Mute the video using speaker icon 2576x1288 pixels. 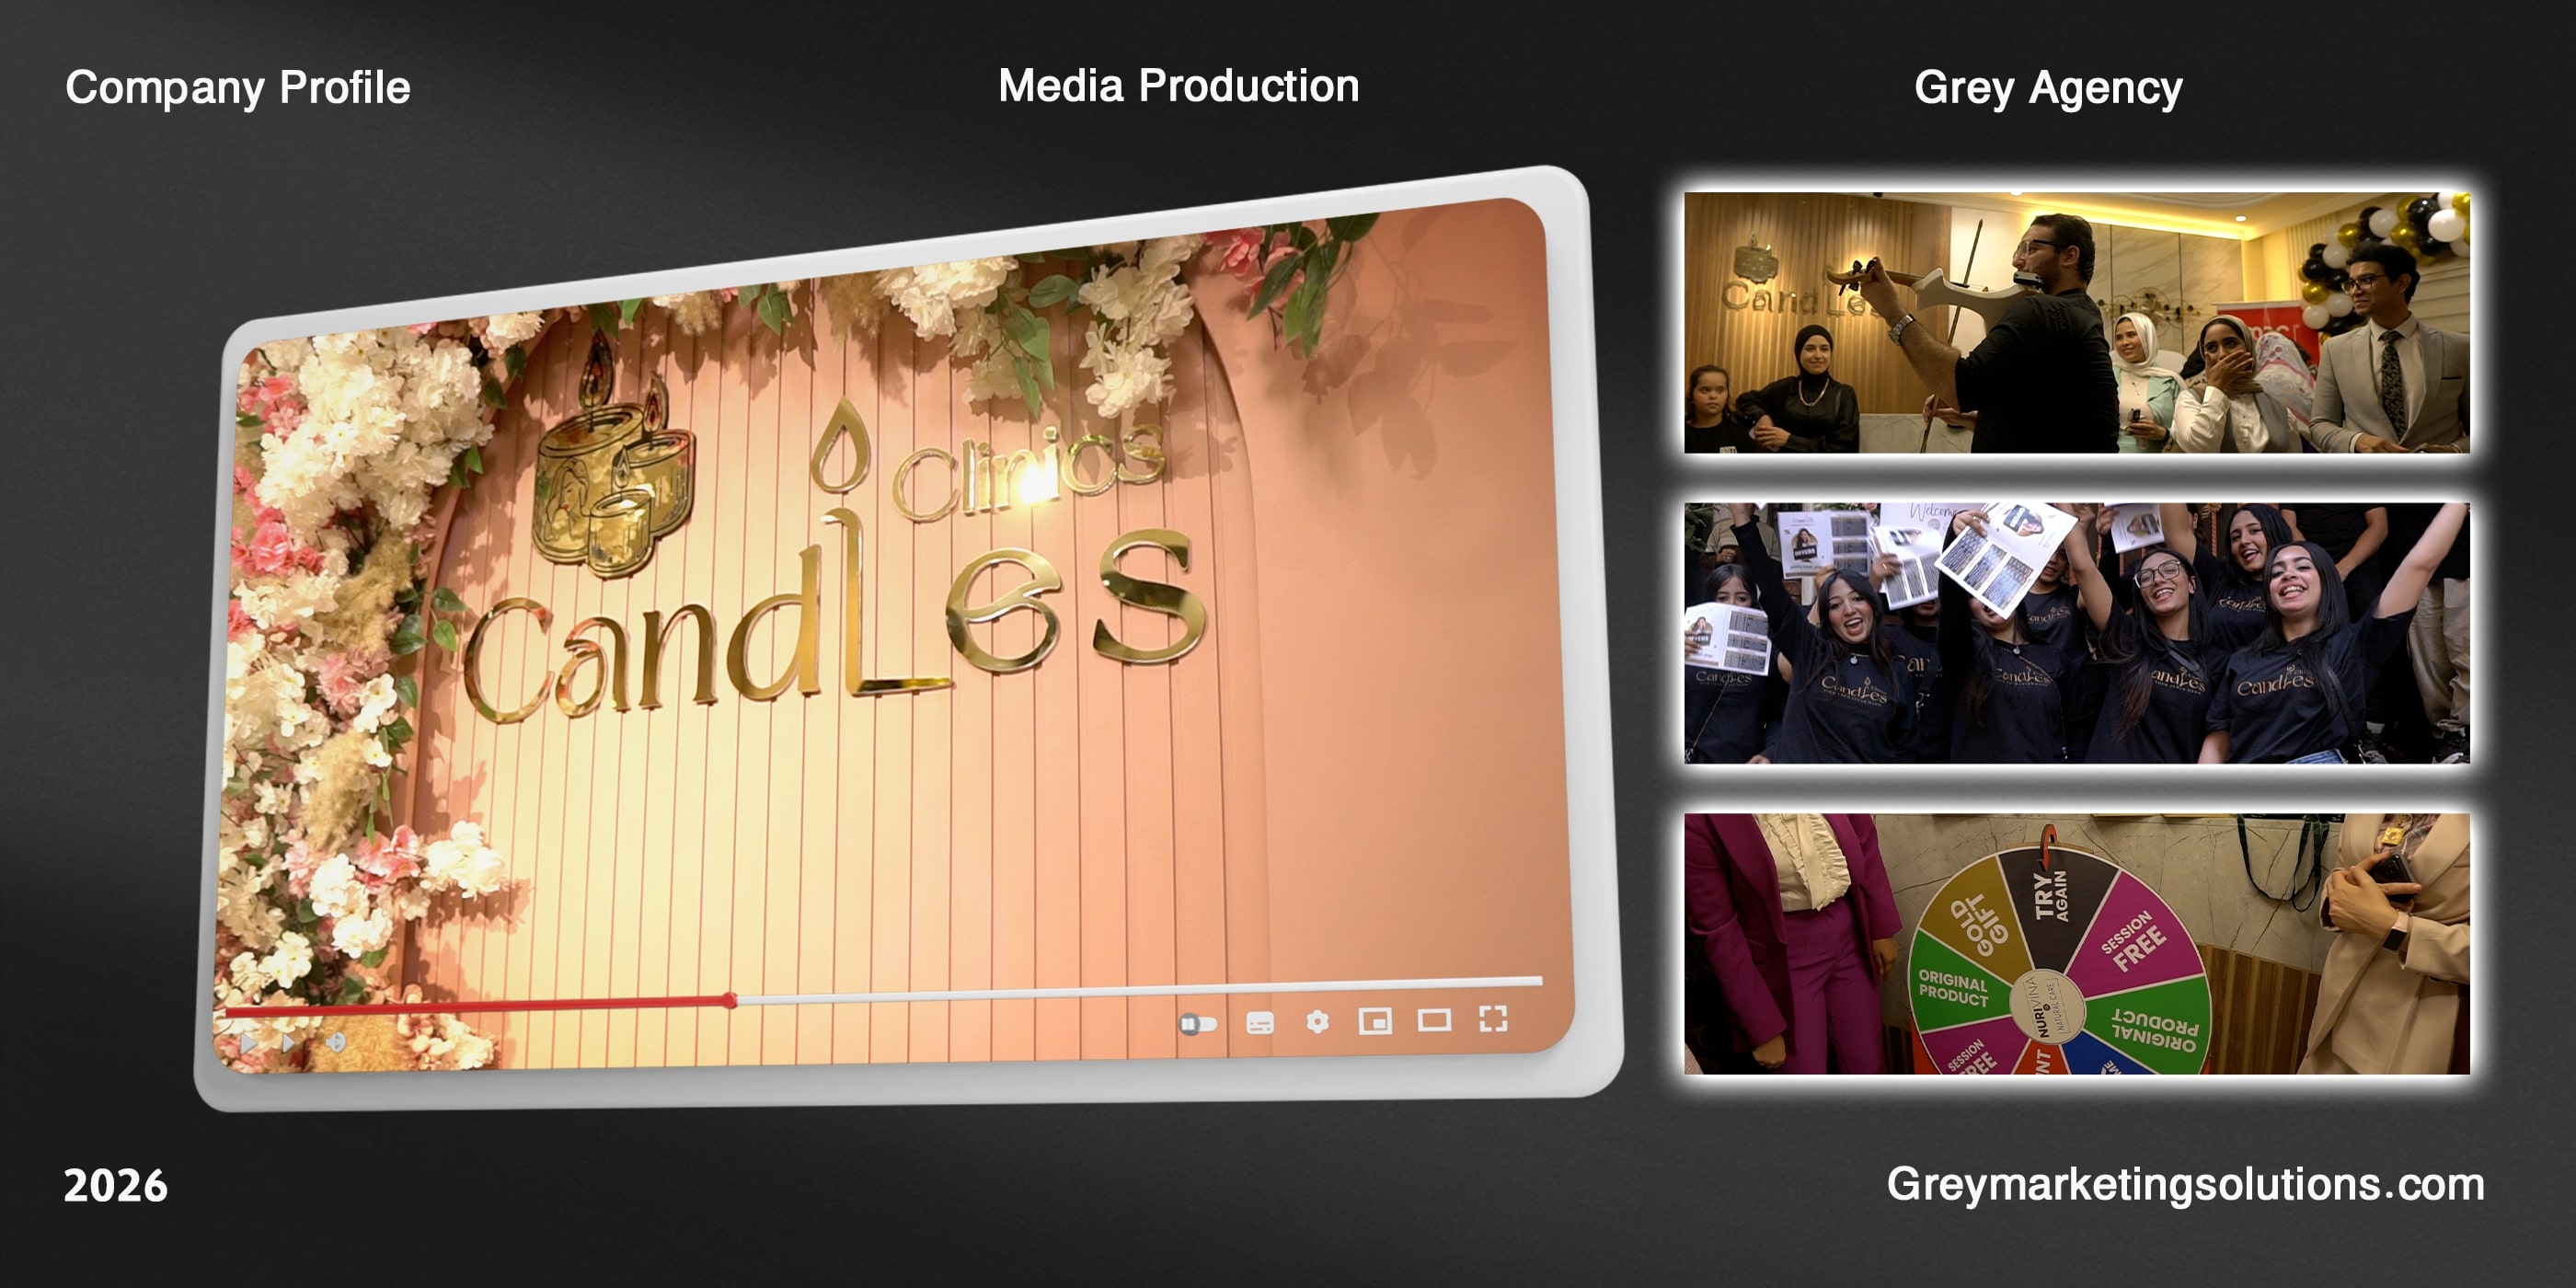336,1043
